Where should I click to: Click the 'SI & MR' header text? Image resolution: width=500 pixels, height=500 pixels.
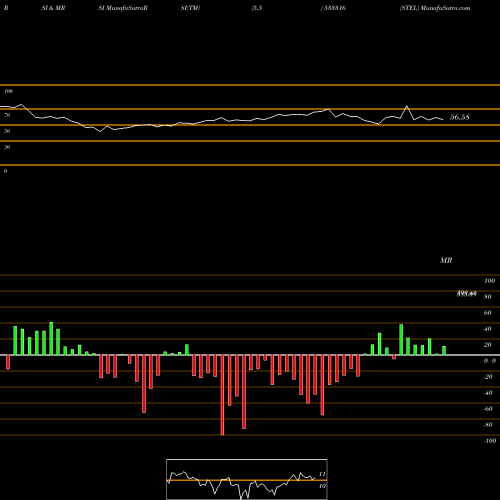click(53, 8)
